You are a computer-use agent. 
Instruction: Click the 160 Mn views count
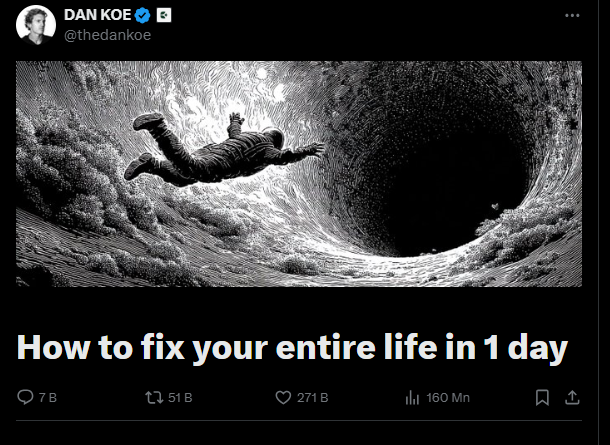pyautogui.click(x=448, y=398)
